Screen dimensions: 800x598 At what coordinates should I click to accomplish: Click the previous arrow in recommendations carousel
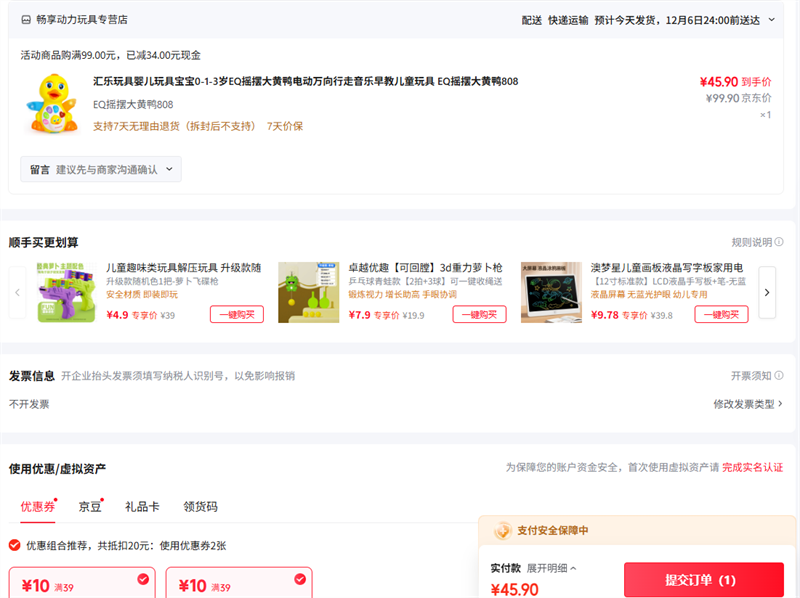point(17,293)
